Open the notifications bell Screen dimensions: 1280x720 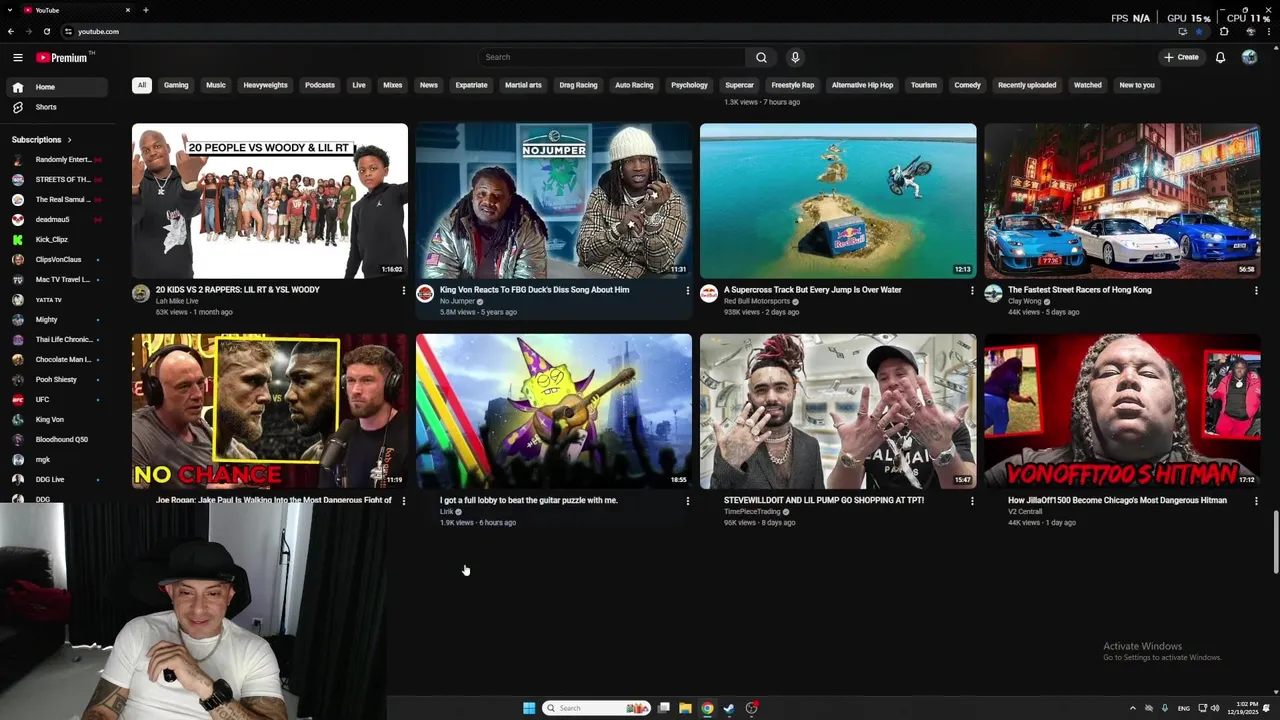tap(1220, 57)
